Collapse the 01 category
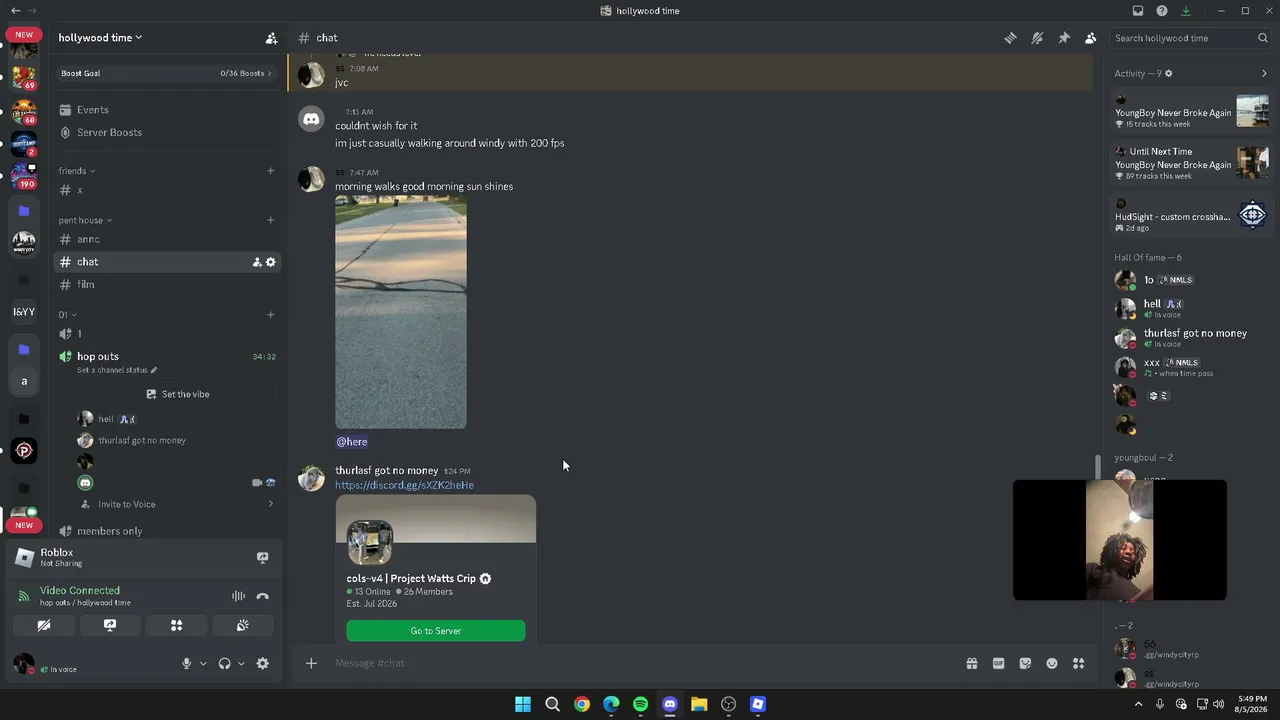This screenshot has height=720, width=1280. pyautogui.click(x=67, y=315)
